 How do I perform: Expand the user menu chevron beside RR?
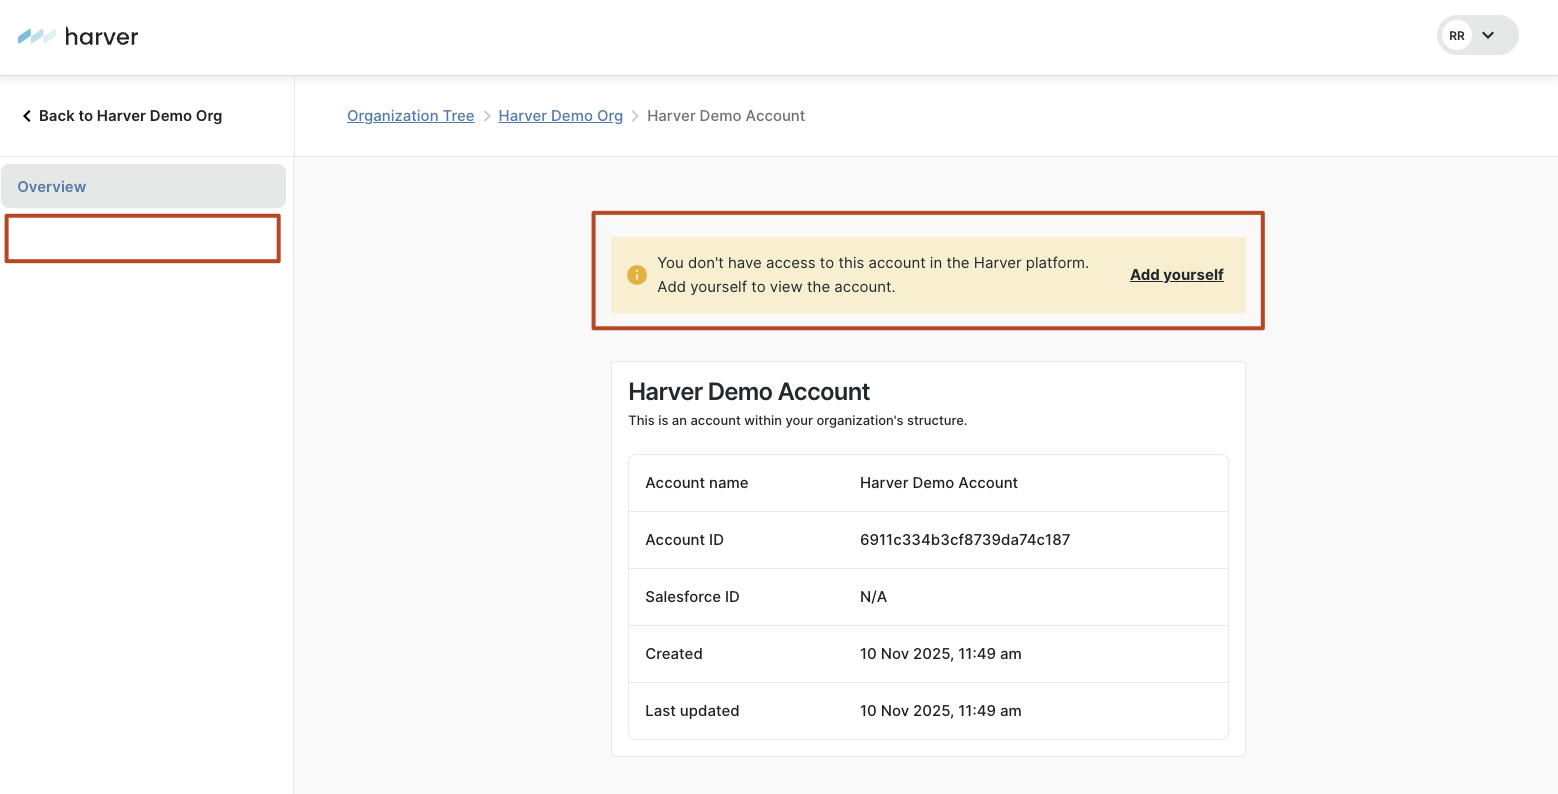[x=1488, y=36]
